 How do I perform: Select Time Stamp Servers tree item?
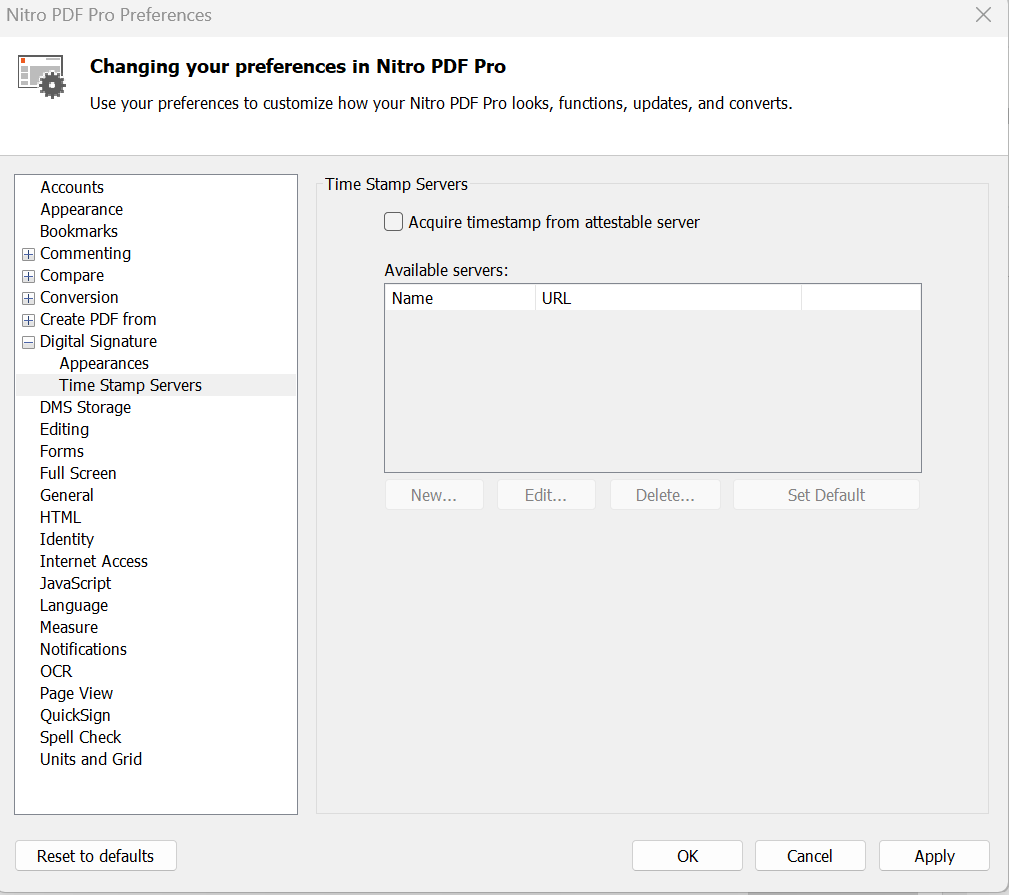pos(131,385)
